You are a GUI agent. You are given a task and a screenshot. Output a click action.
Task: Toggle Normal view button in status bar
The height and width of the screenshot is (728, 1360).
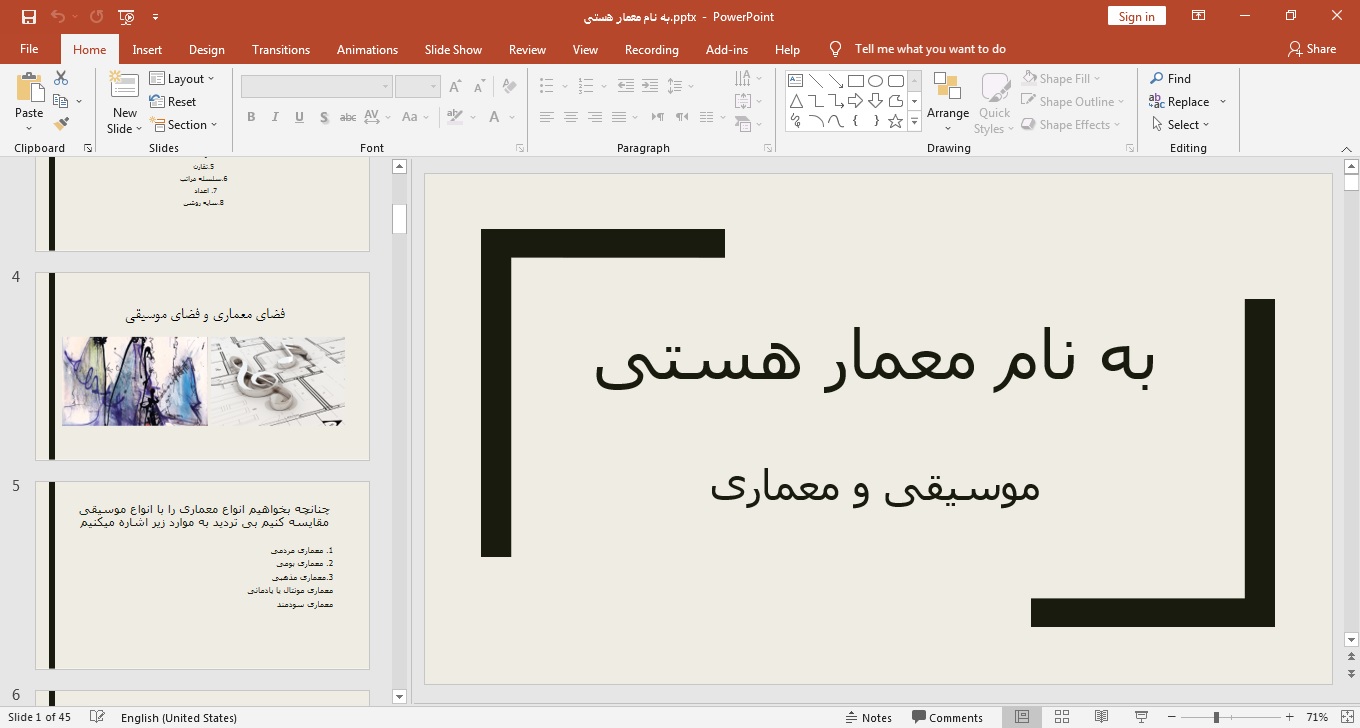tap(1022, 717)
